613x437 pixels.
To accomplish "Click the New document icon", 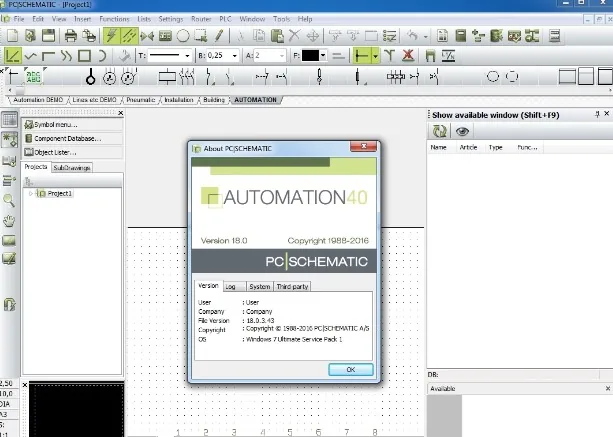I will pos(13,36).
